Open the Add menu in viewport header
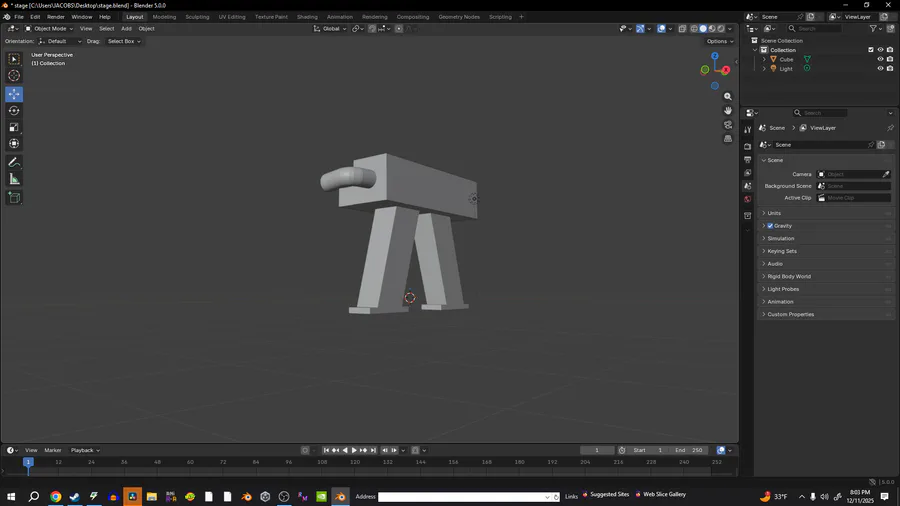 pyautogui.click(x=126, y=29)
